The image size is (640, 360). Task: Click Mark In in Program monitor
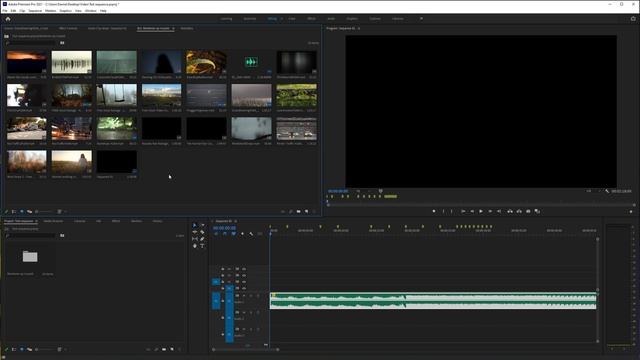click(x=443, y=211)
